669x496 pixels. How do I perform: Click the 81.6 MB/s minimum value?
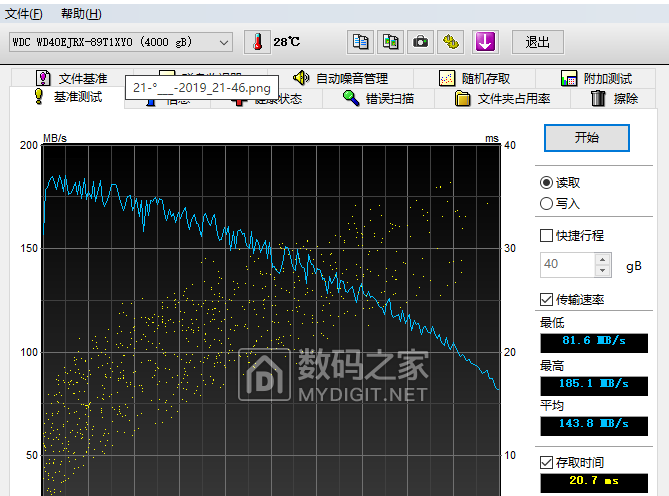[x=594, y=343]
